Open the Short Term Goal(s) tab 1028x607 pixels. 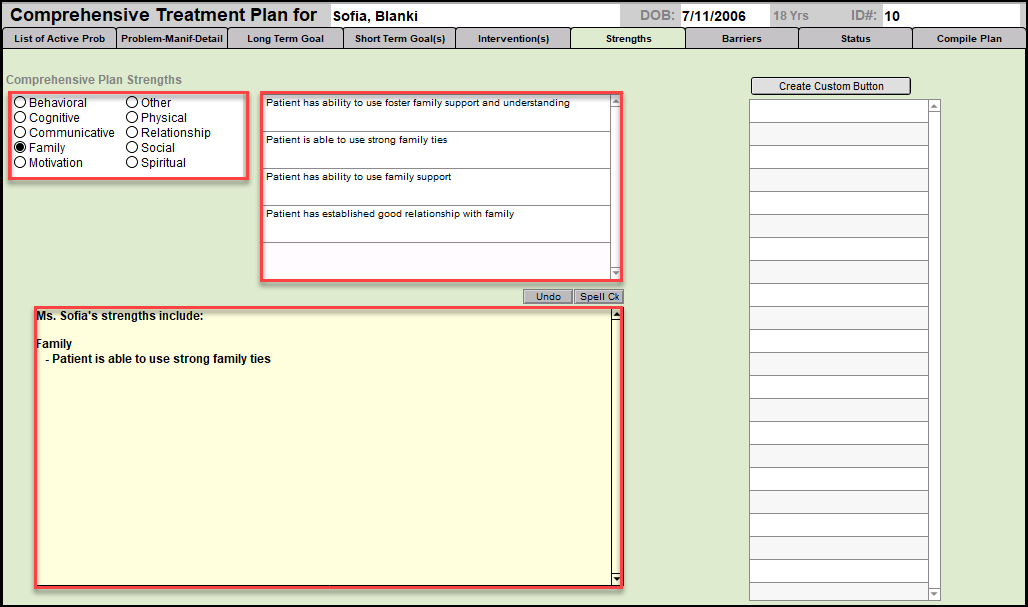(399, 39)
